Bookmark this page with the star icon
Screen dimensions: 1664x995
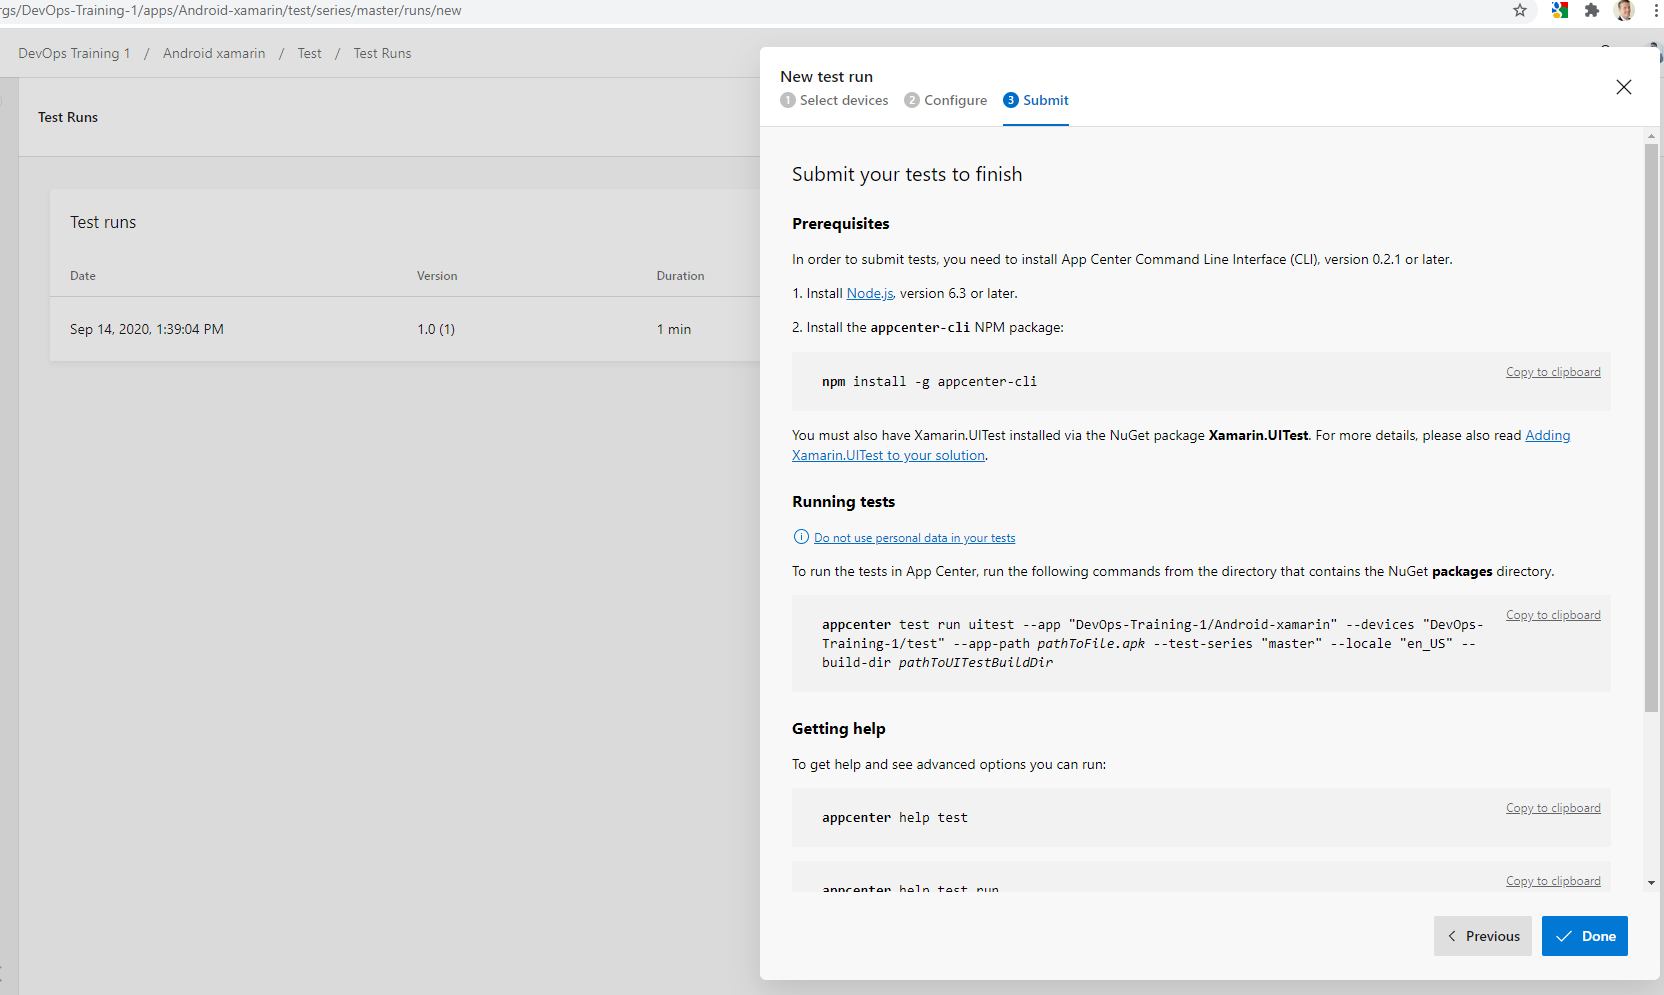tap(1520, 10)
